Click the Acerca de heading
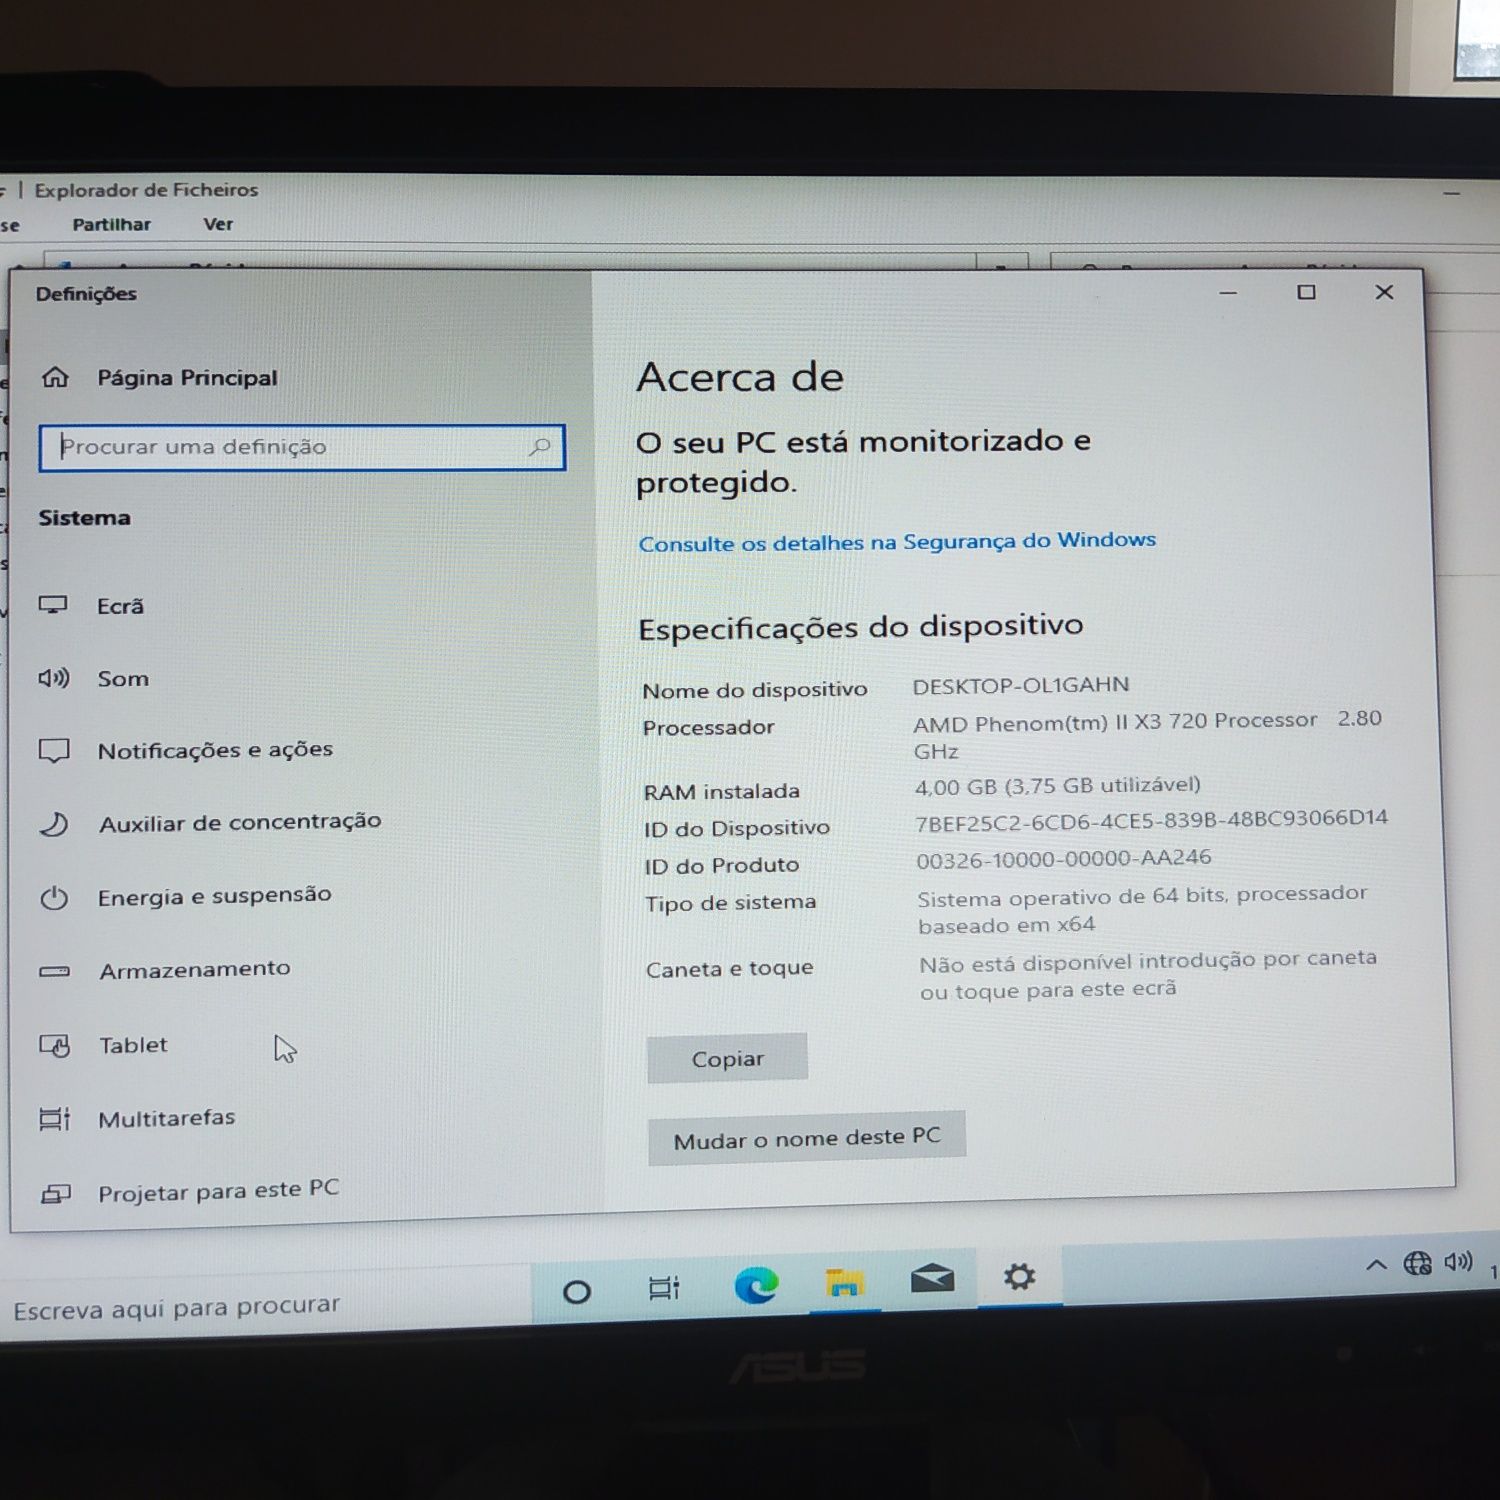 740,377
